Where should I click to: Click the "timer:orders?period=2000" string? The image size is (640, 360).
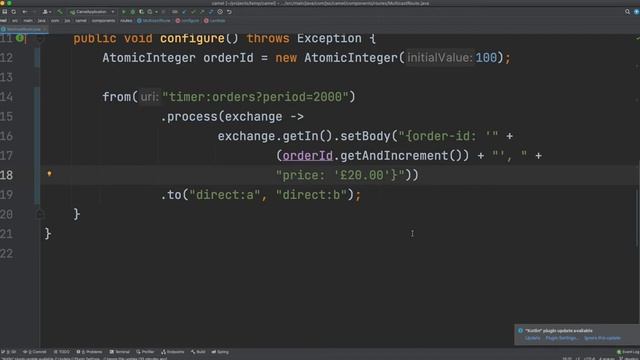255,97
